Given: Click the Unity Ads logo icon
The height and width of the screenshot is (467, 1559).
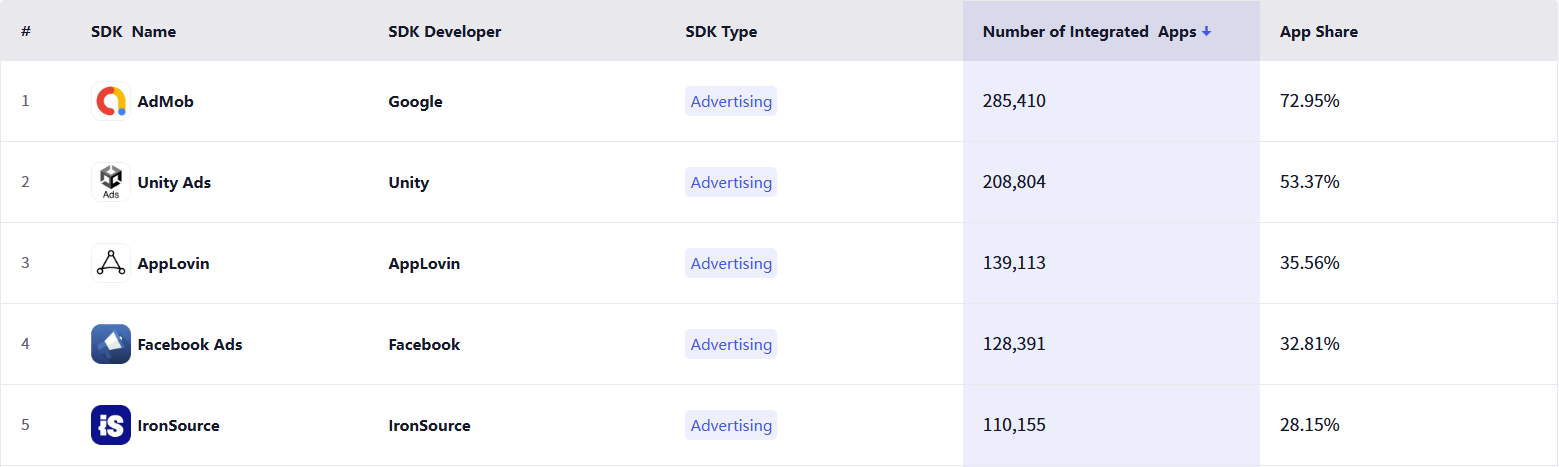Looking at the screenshot, I should 111,182.
